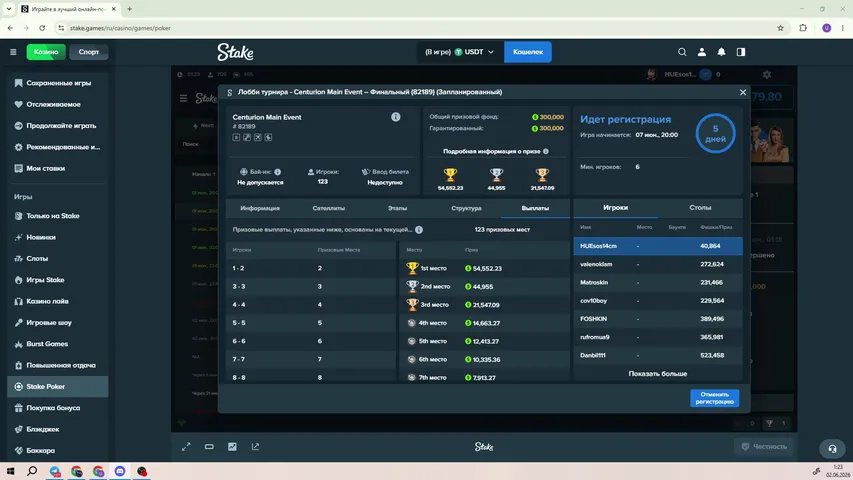Click the browser address bar
853x480 pixels.
click(x=413, y=28)
